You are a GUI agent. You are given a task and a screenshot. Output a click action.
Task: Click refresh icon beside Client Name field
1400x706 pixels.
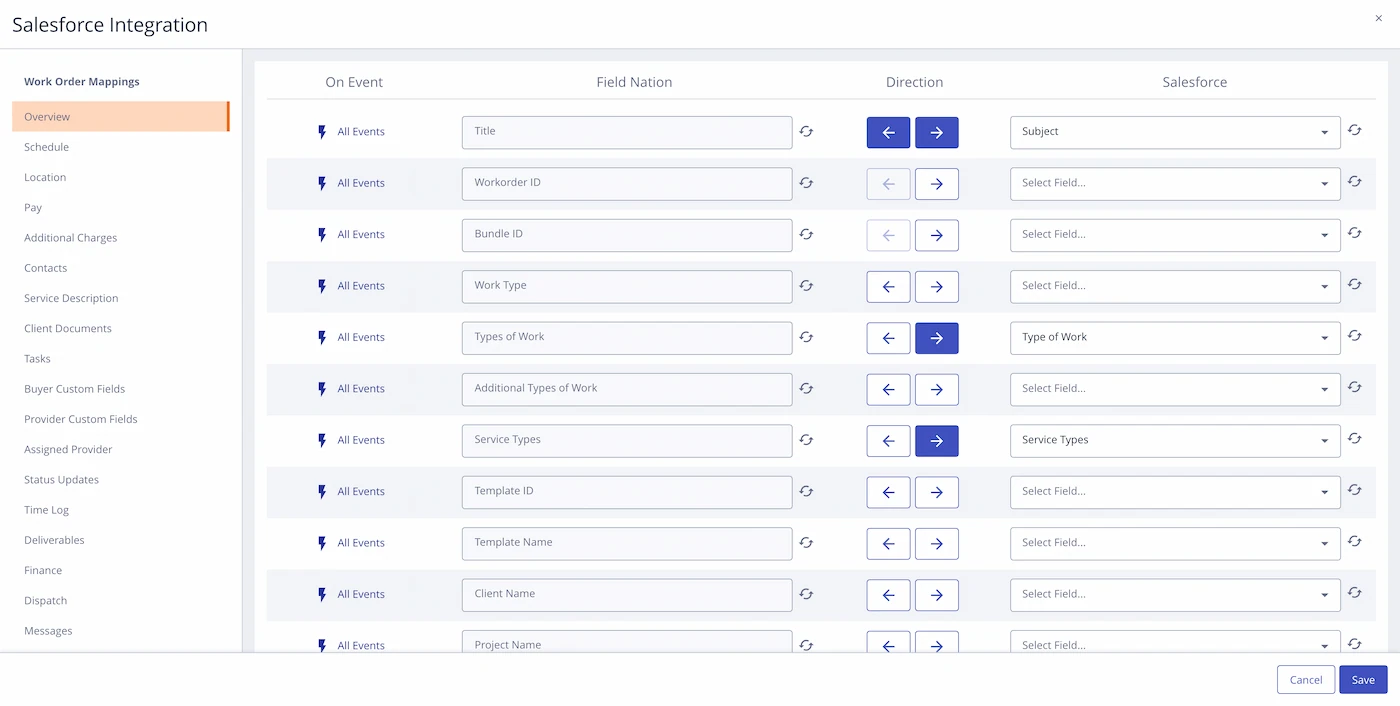[x=806, y=594]
